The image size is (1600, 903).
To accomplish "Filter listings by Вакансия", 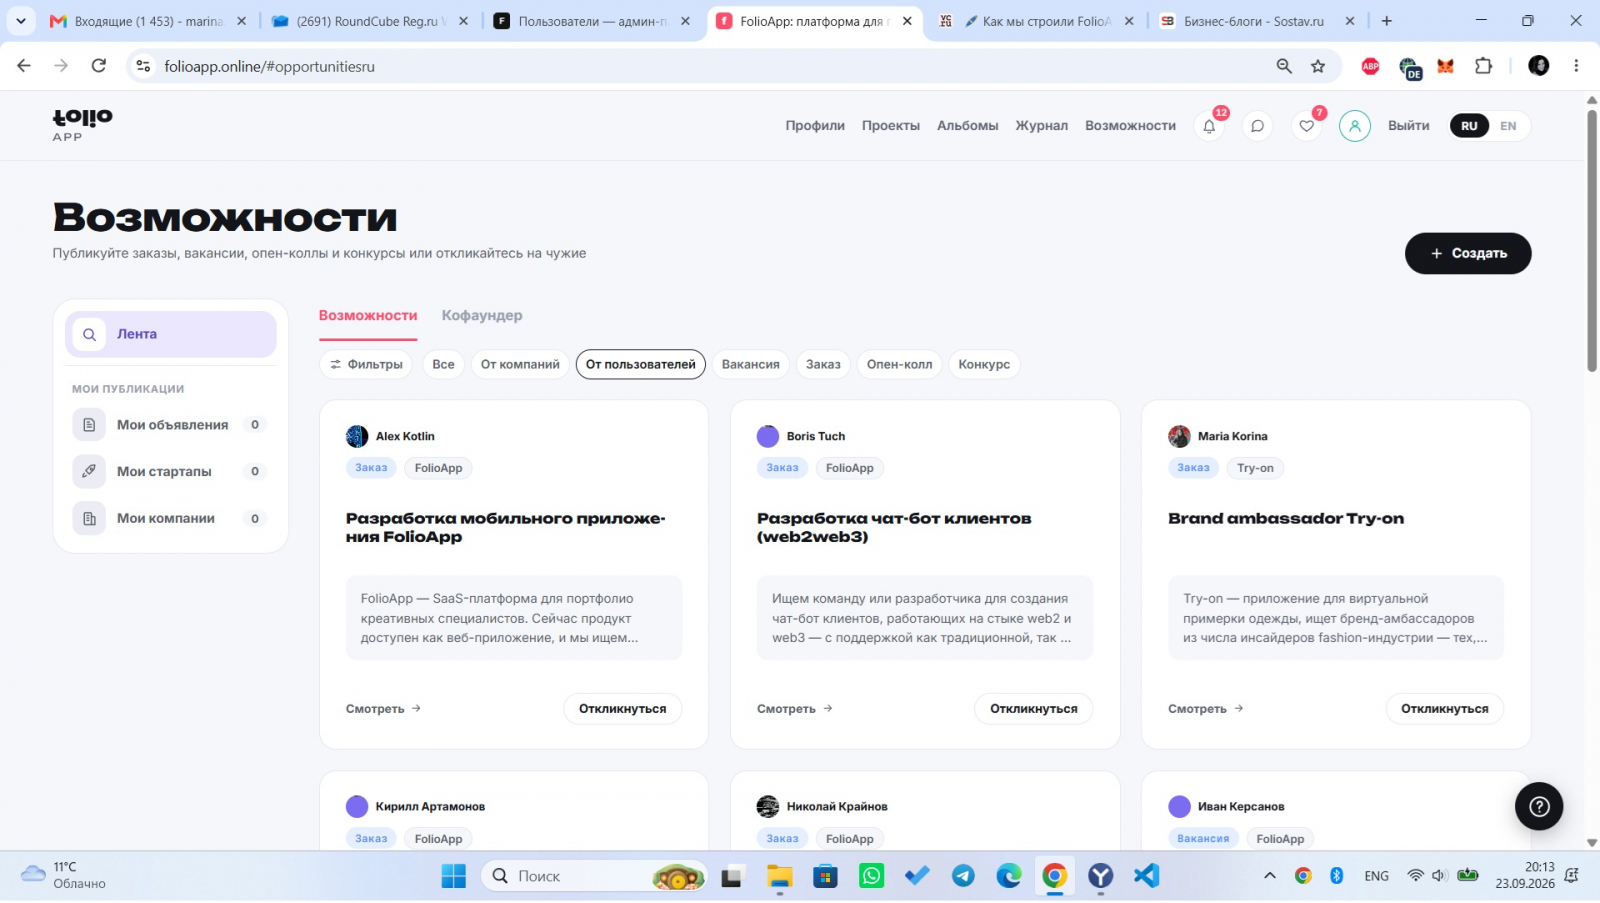I will [751, 365].
